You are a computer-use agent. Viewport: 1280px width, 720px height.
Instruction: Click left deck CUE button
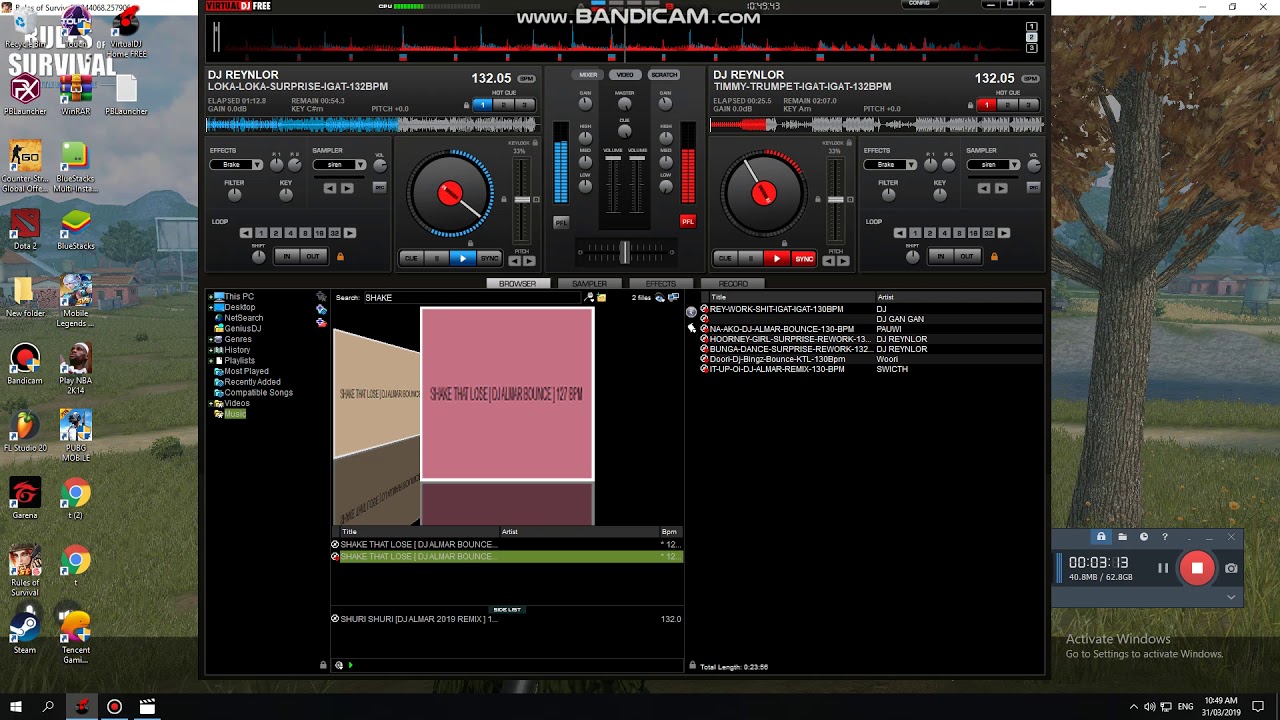pyautogui.click(x=411, y=258)
